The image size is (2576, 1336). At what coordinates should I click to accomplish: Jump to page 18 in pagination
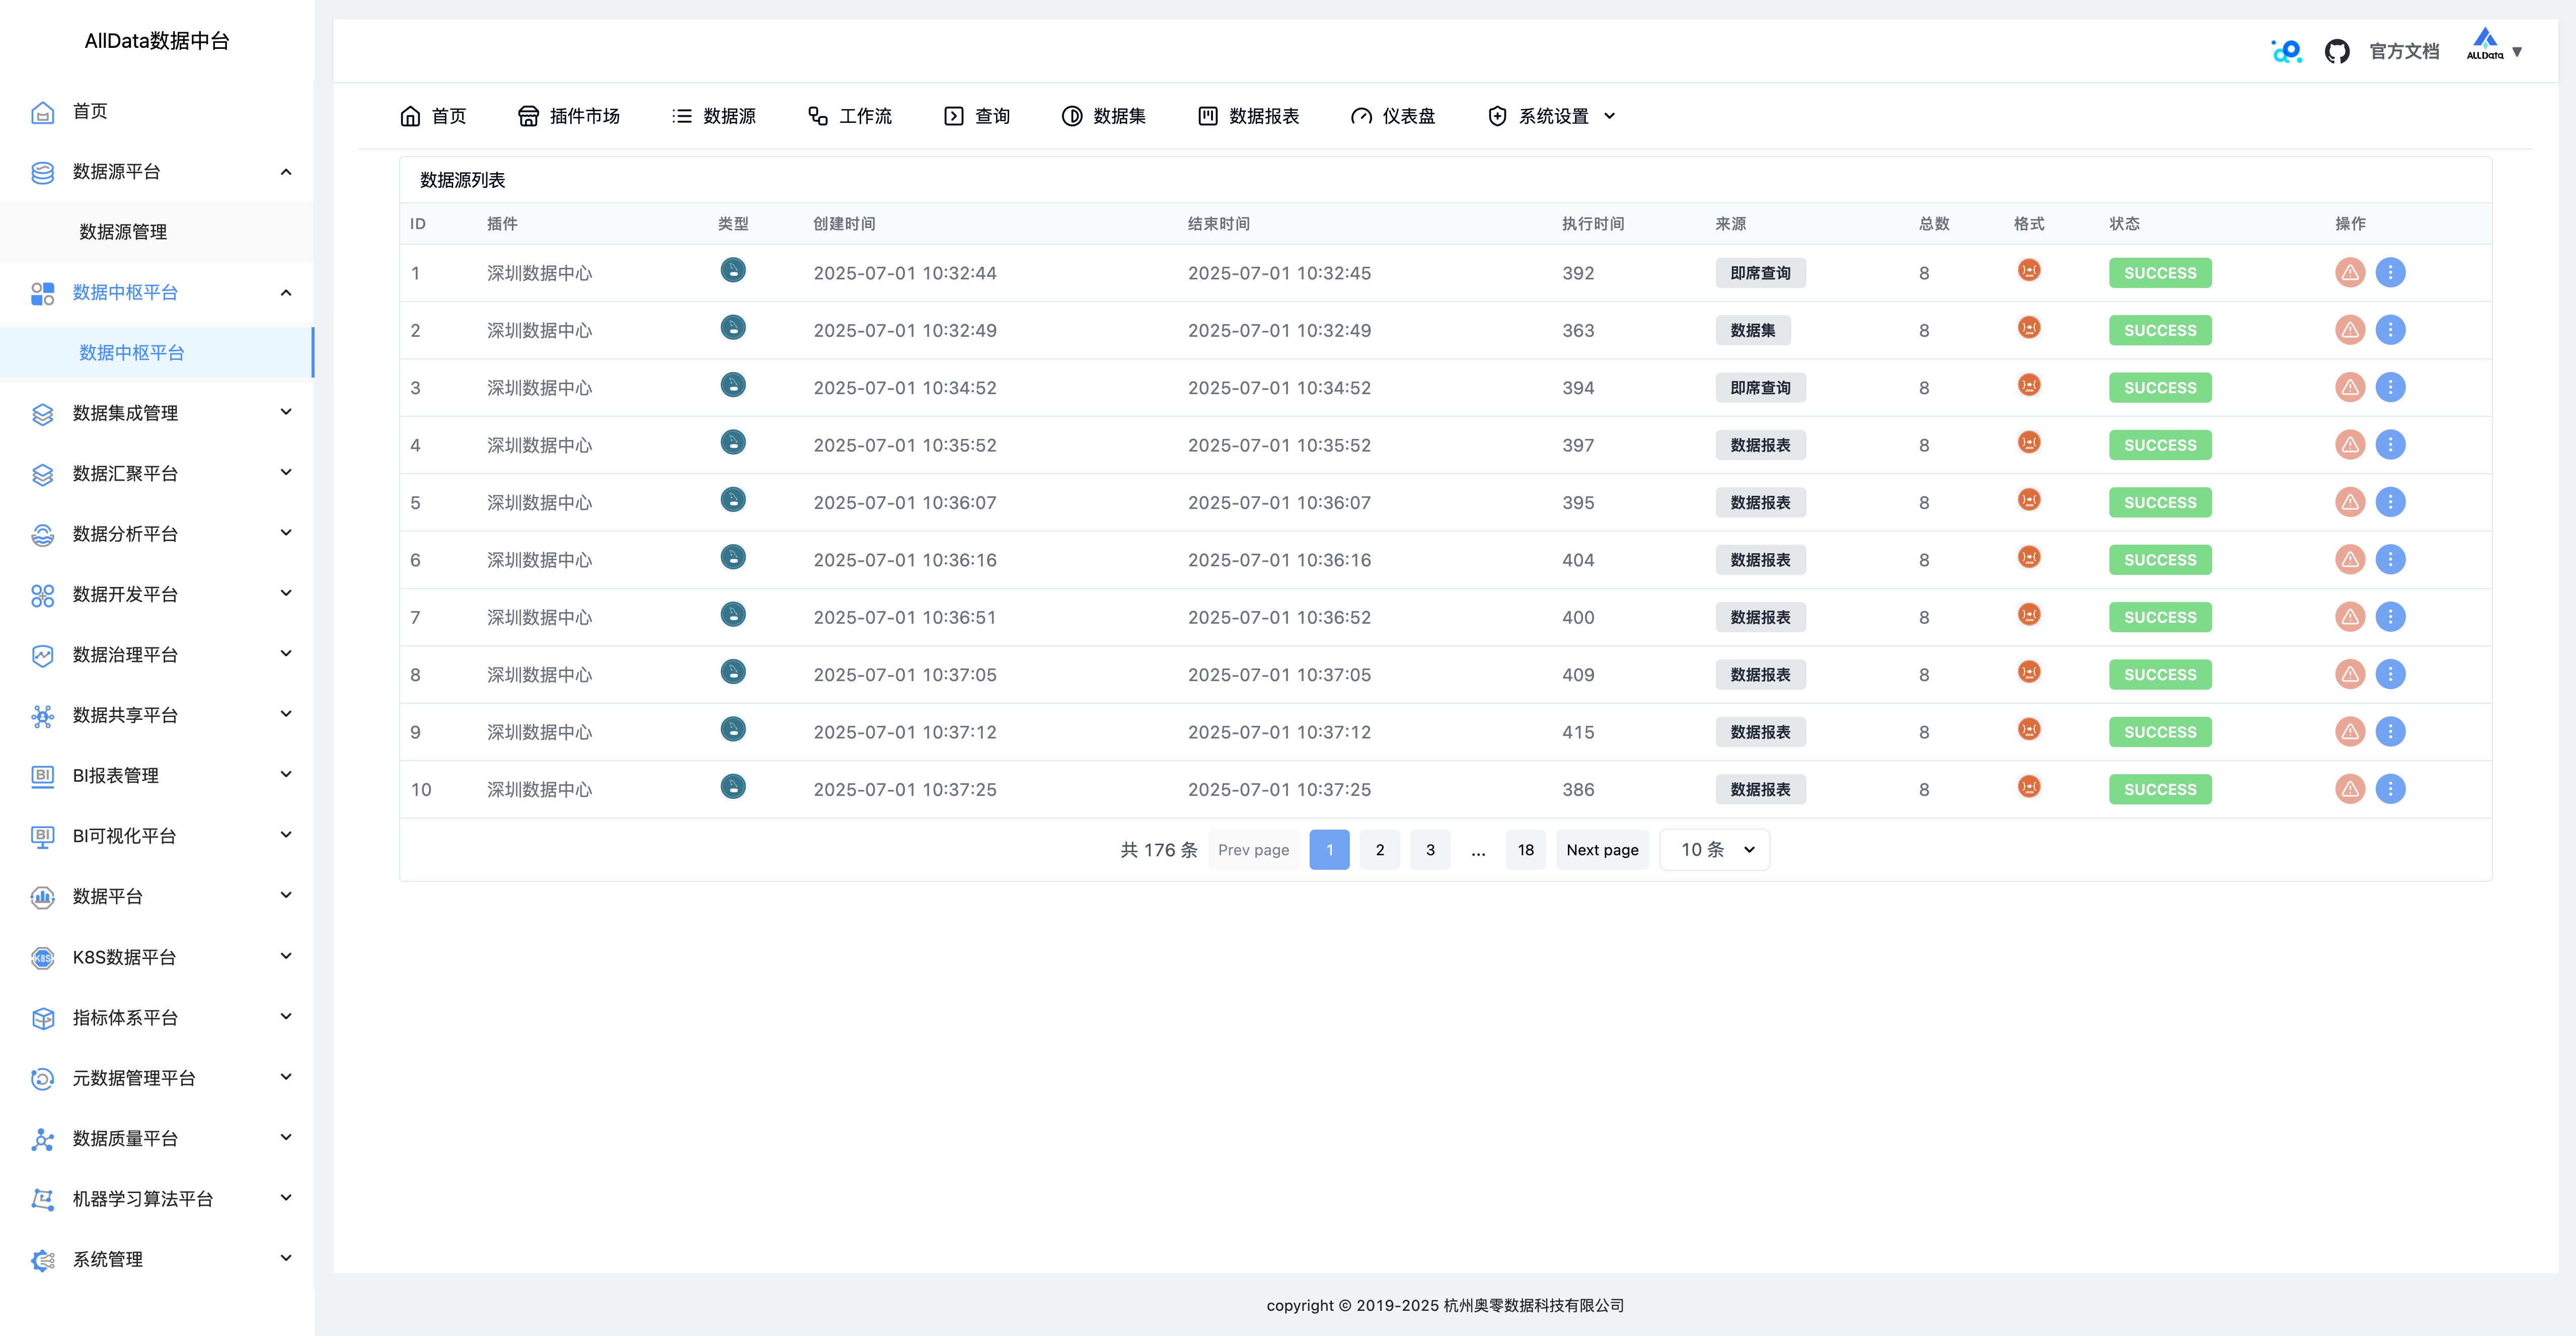coord(1525,849)
